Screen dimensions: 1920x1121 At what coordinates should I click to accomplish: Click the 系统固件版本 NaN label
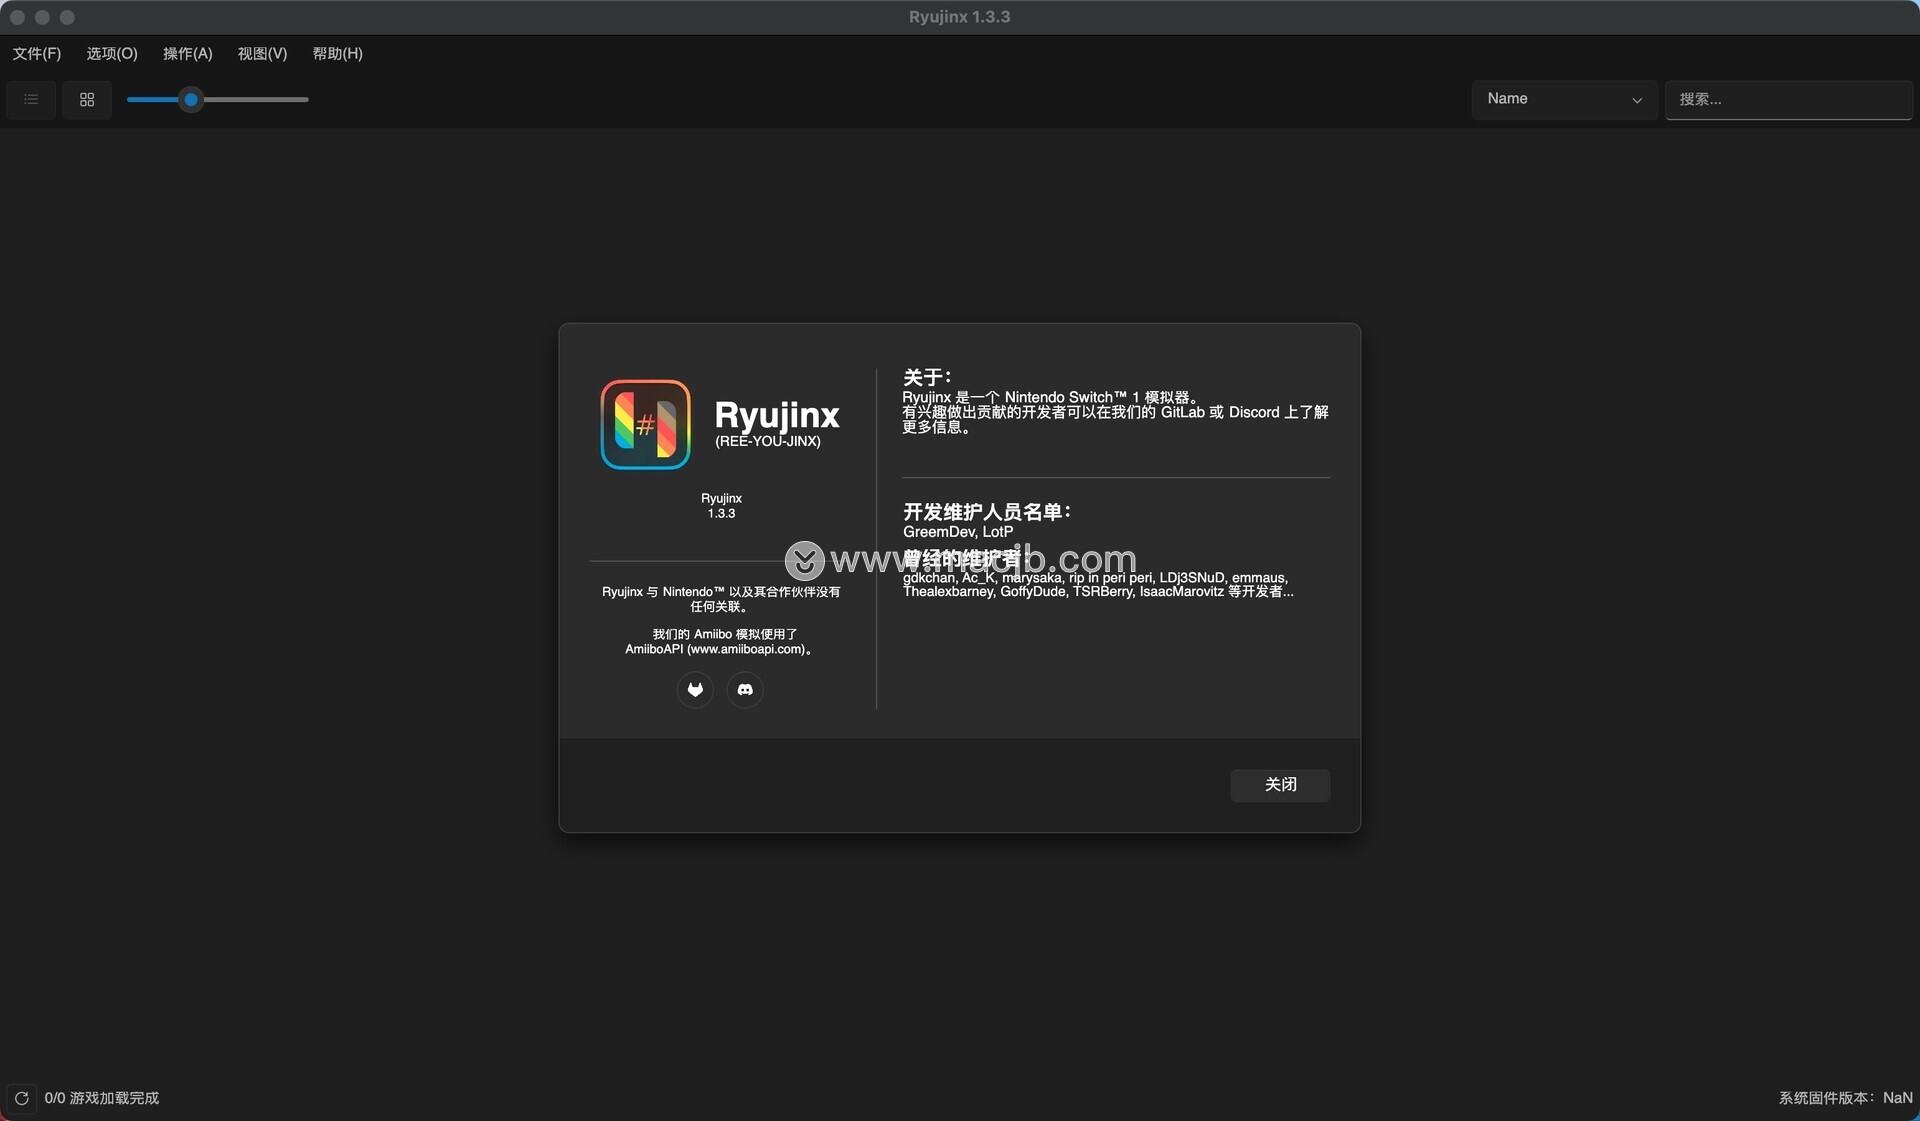click(x=1845, y=1098)
